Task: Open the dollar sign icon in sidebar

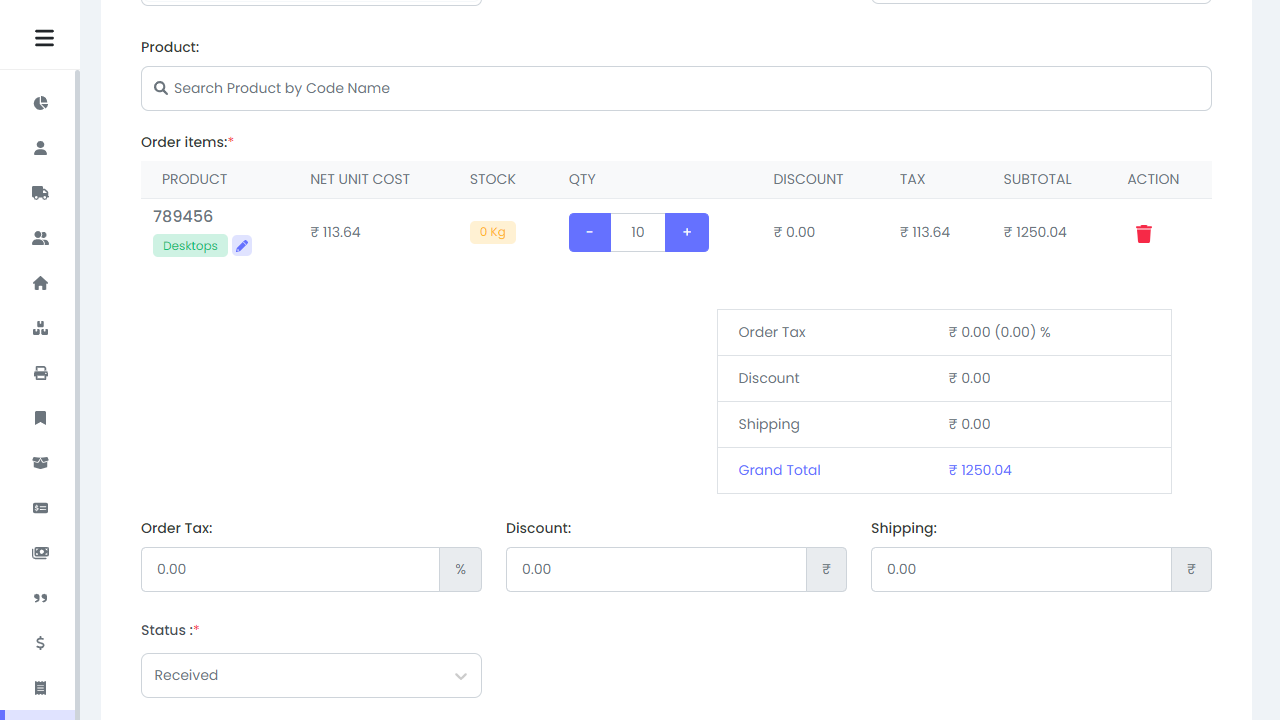Action: pyautogui.click(x=40, y=643)
